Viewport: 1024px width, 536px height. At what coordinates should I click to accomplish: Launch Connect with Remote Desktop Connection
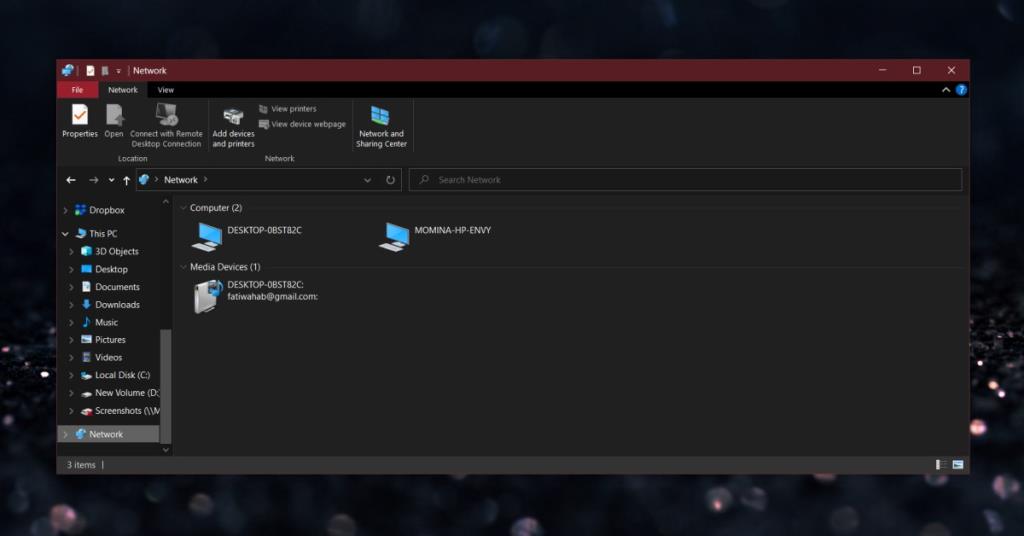(167, 125)
